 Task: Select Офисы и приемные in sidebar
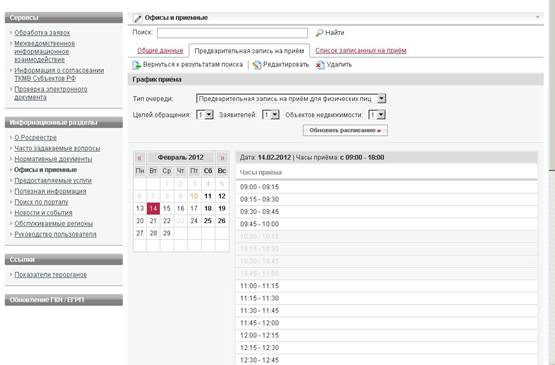(x=45, y=170)
